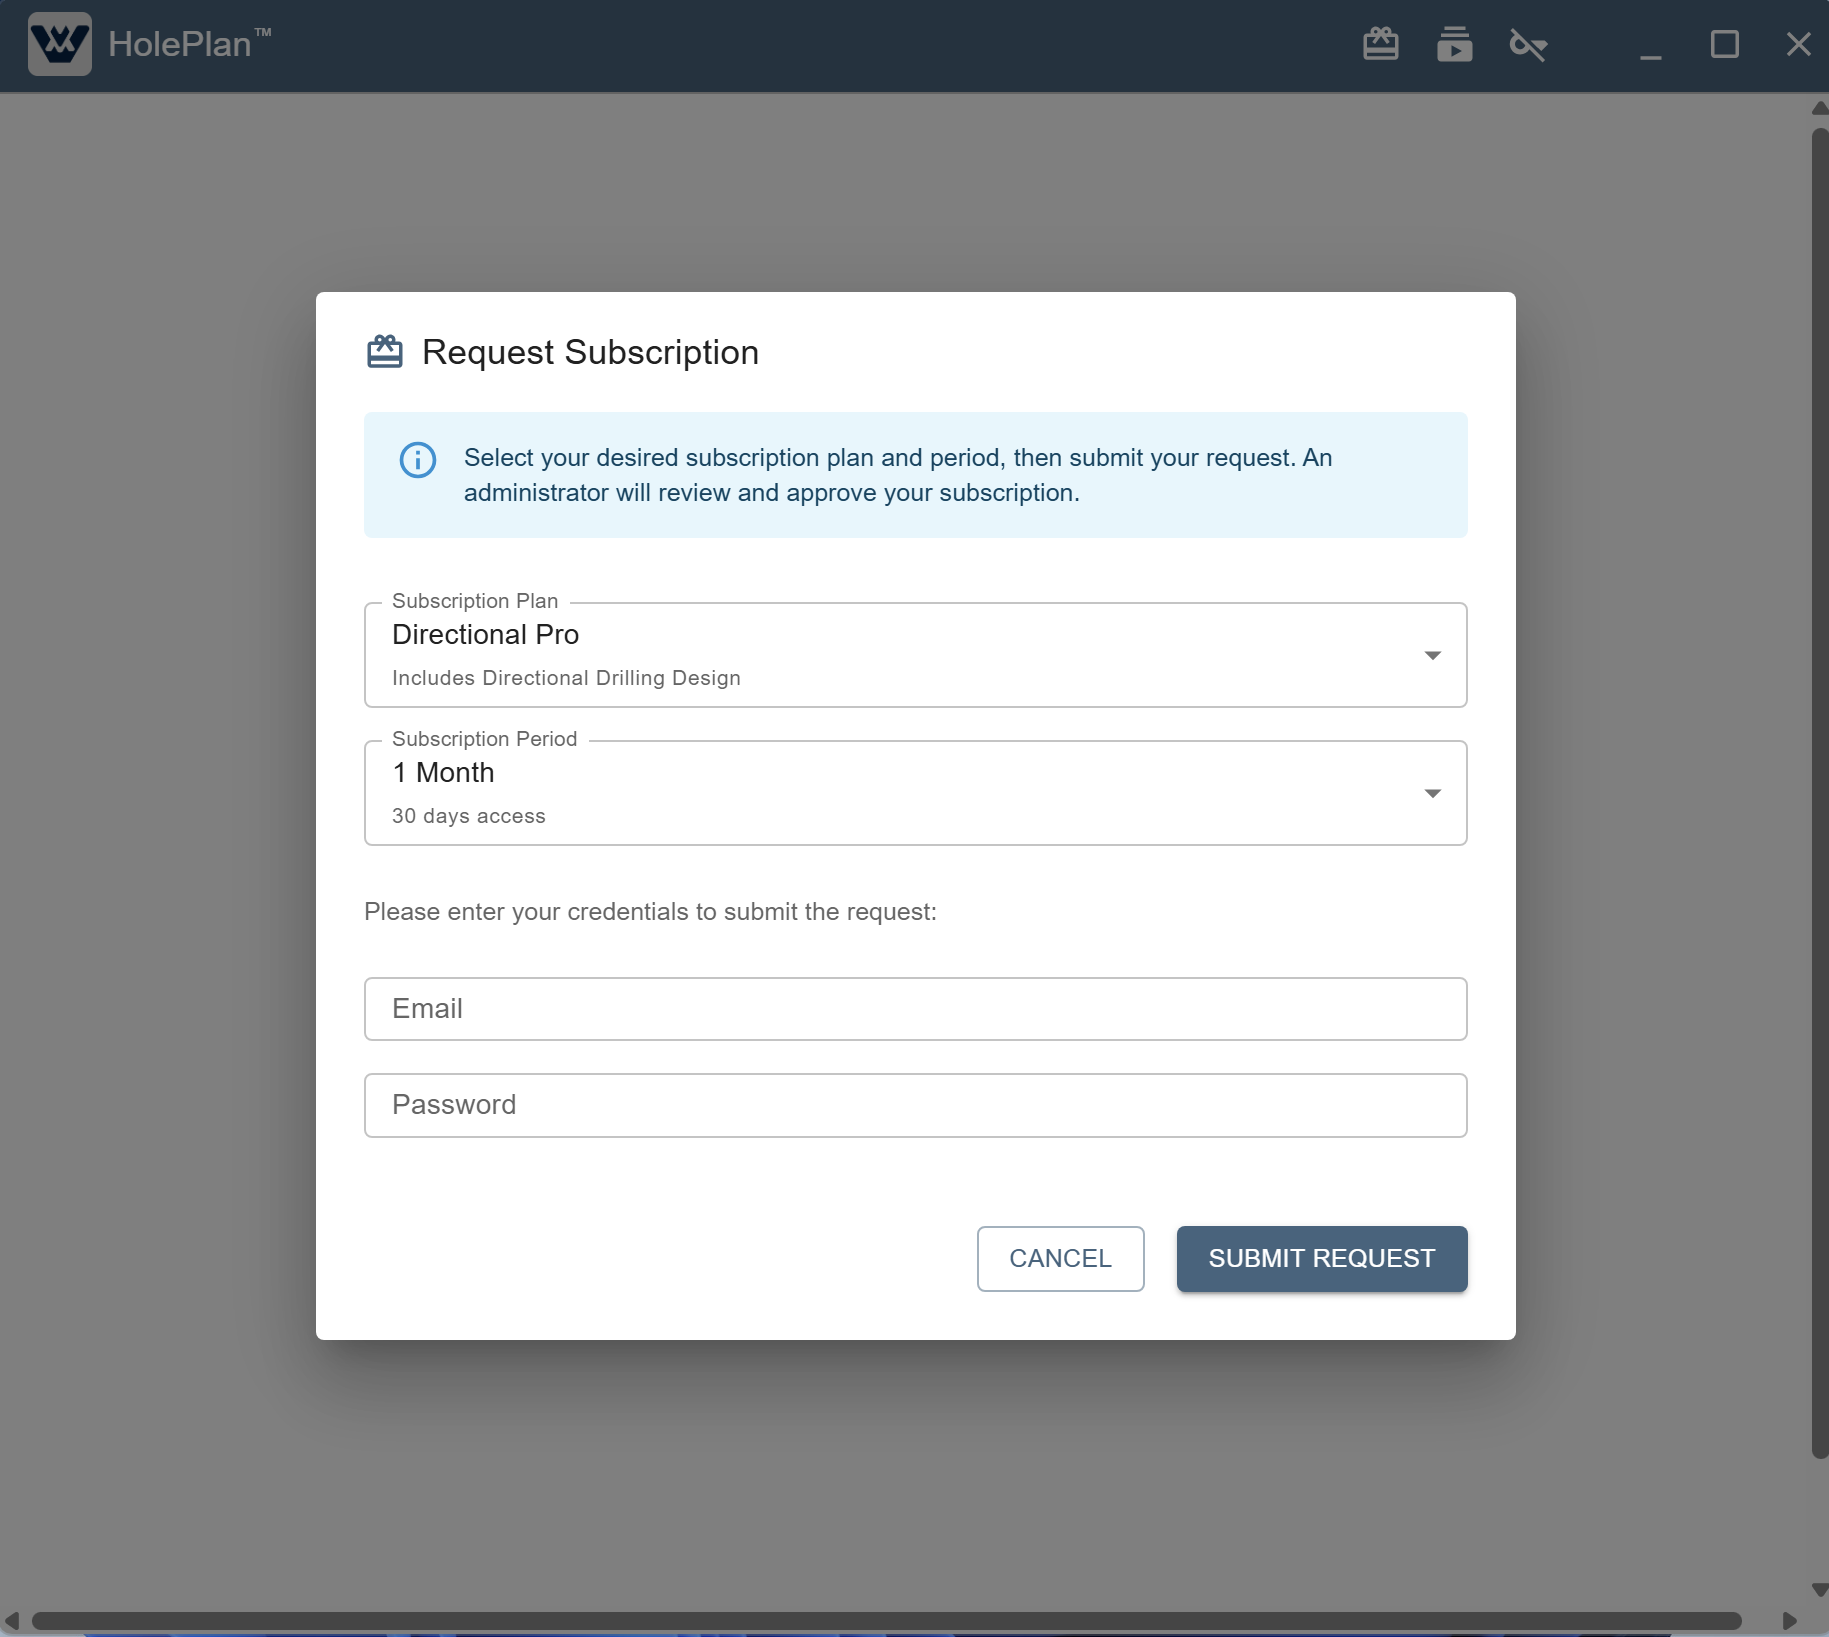The width and height of the screenshot is (1829, 1637).
Task: Open subscription request icon in title bar
Action: pos(1380,44)
